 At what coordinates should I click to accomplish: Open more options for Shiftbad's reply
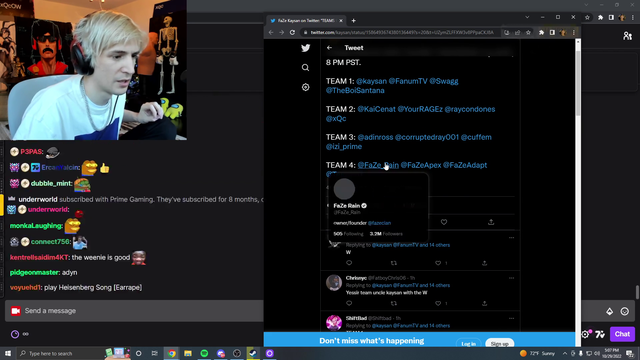pos(511,318)
